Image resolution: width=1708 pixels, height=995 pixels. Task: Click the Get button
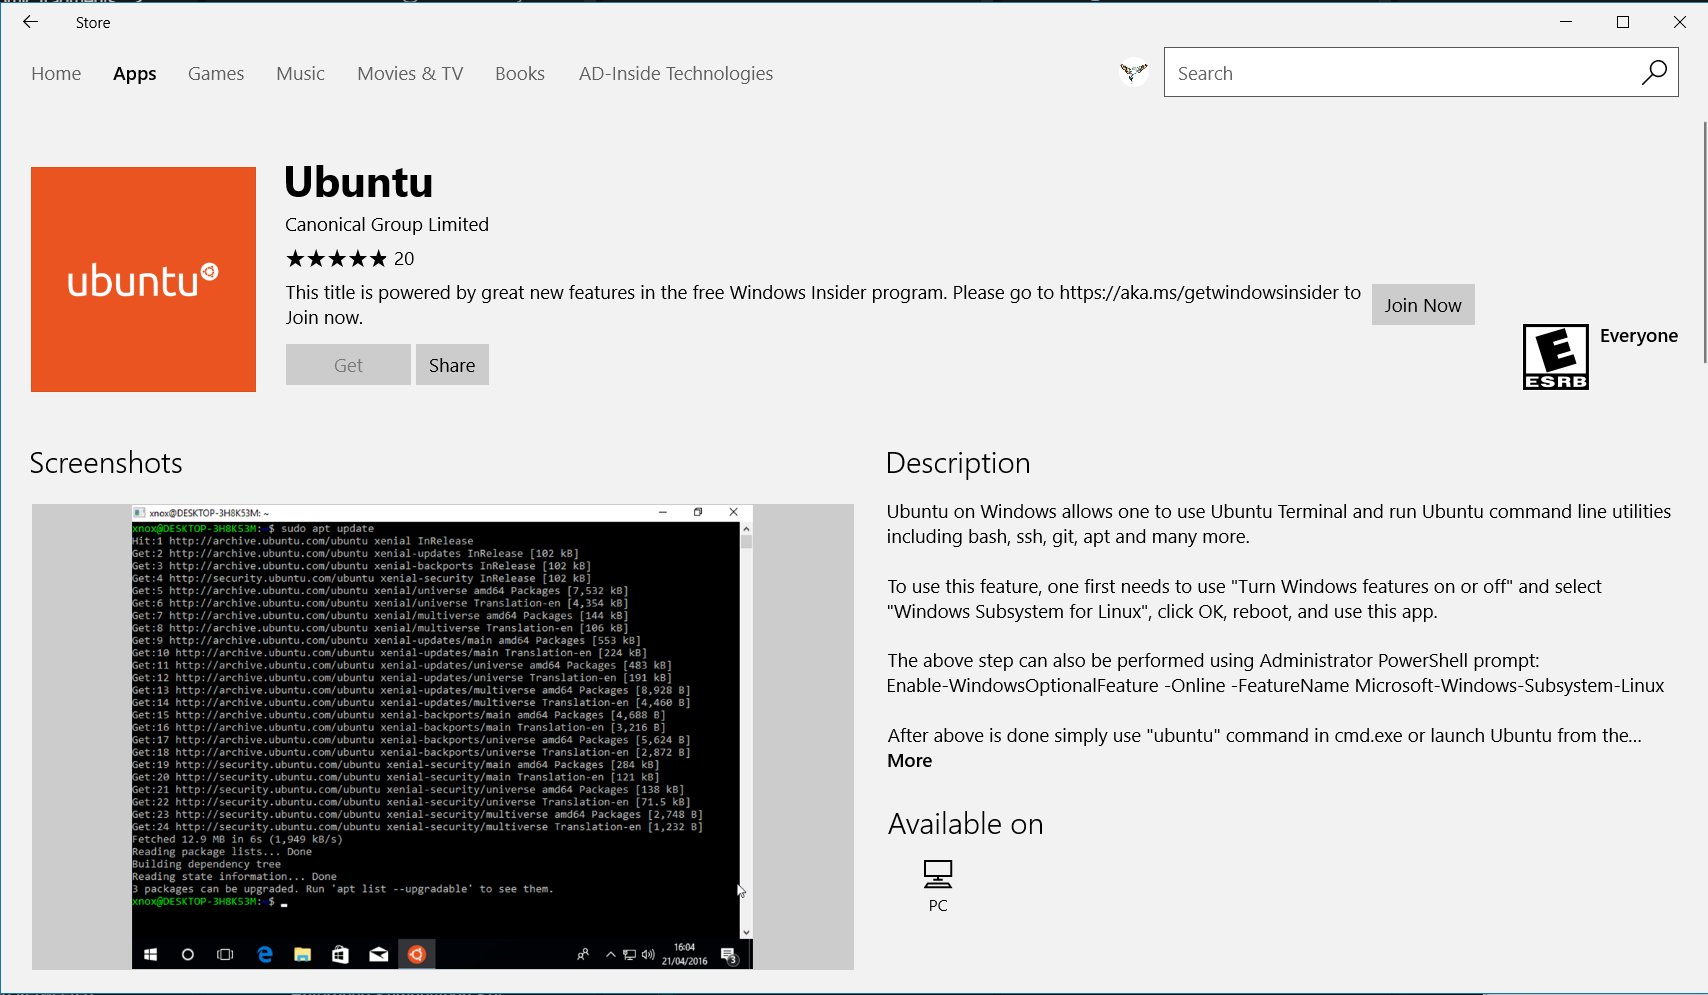point(348,364)
